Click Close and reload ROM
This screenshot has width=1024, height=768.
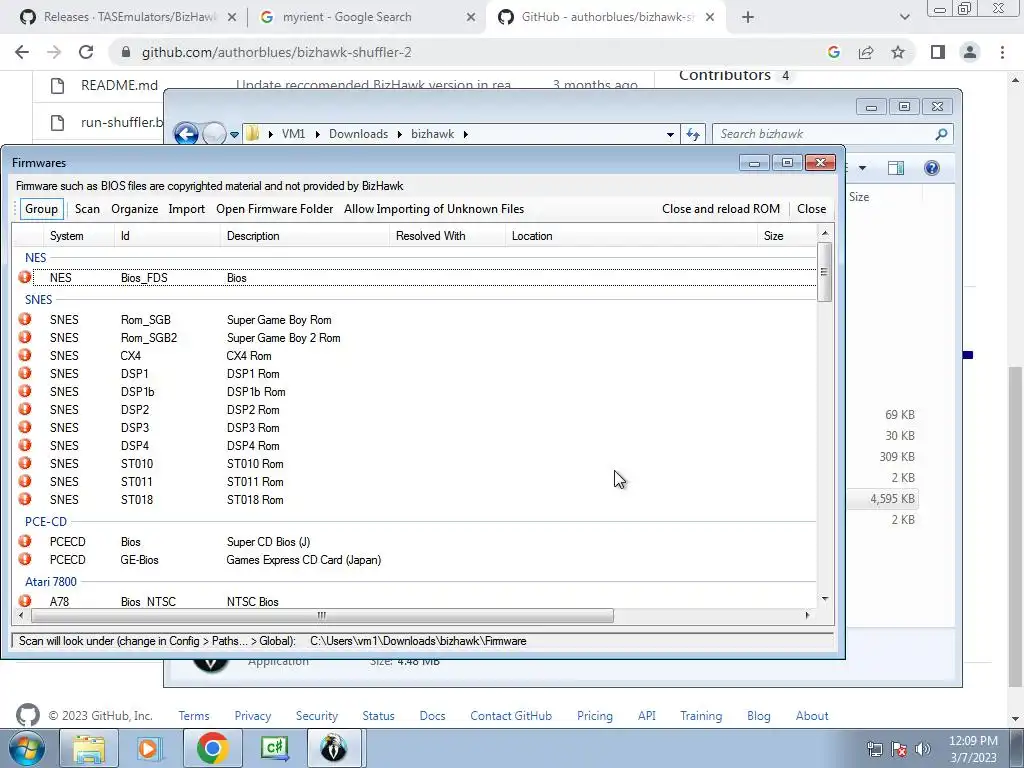tap(720, 209)
